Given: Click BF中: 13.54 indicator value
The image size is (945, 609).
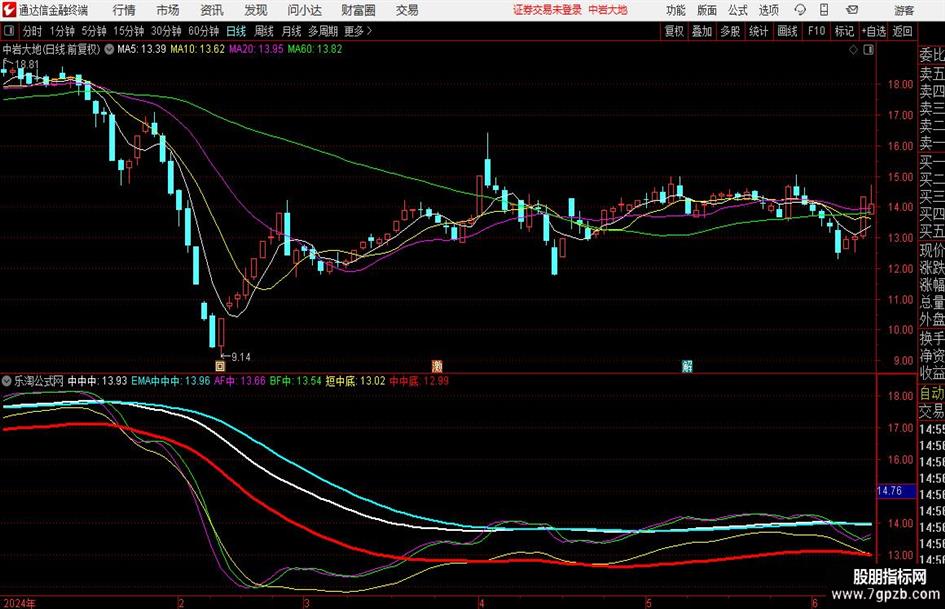Looking at the screenshot, I should 295,381.
